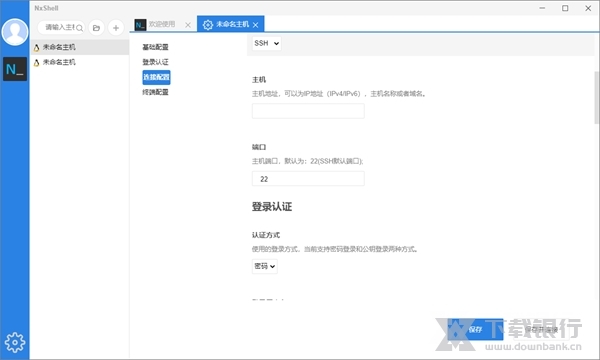600x360 pixels.
Task: Click penguin icon of unhighlighted 未命名主机 host
Action: coord(36,63)
